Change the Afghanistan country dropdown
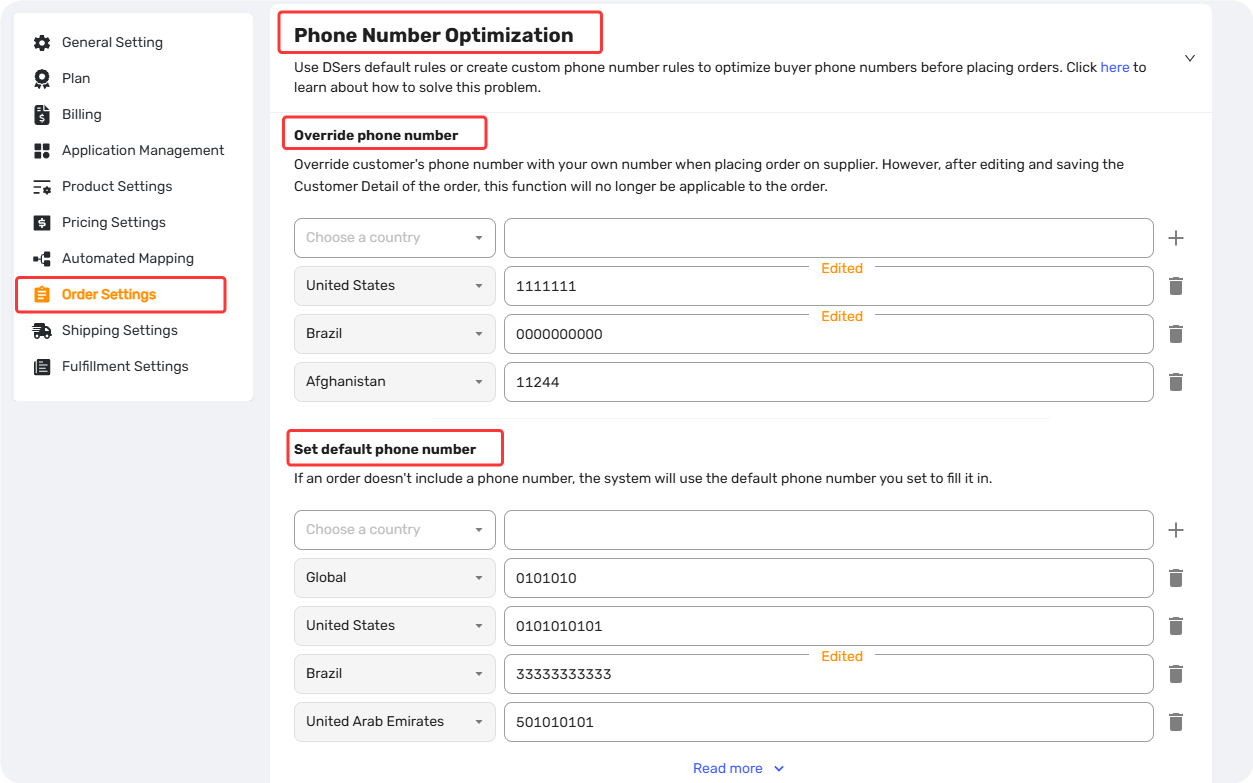 click(x=395, y=382)
